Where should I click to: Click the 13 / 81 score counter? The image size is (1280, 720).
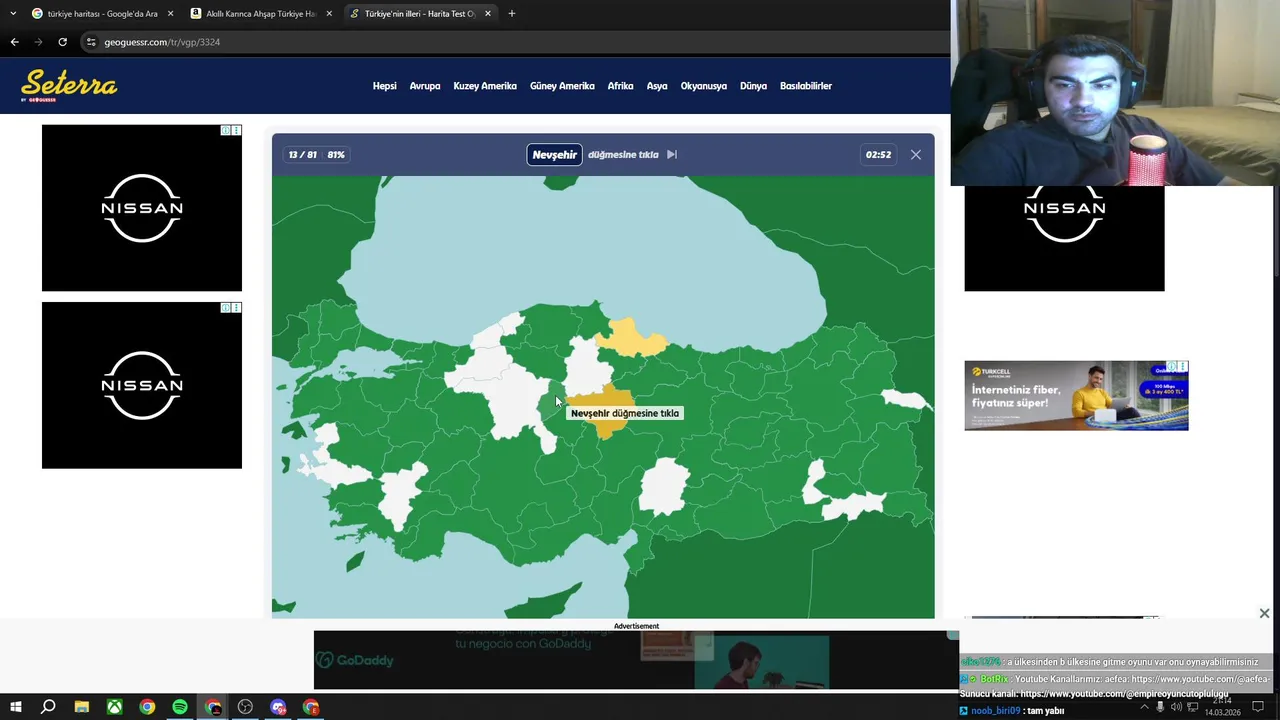[x=302, y=154]
